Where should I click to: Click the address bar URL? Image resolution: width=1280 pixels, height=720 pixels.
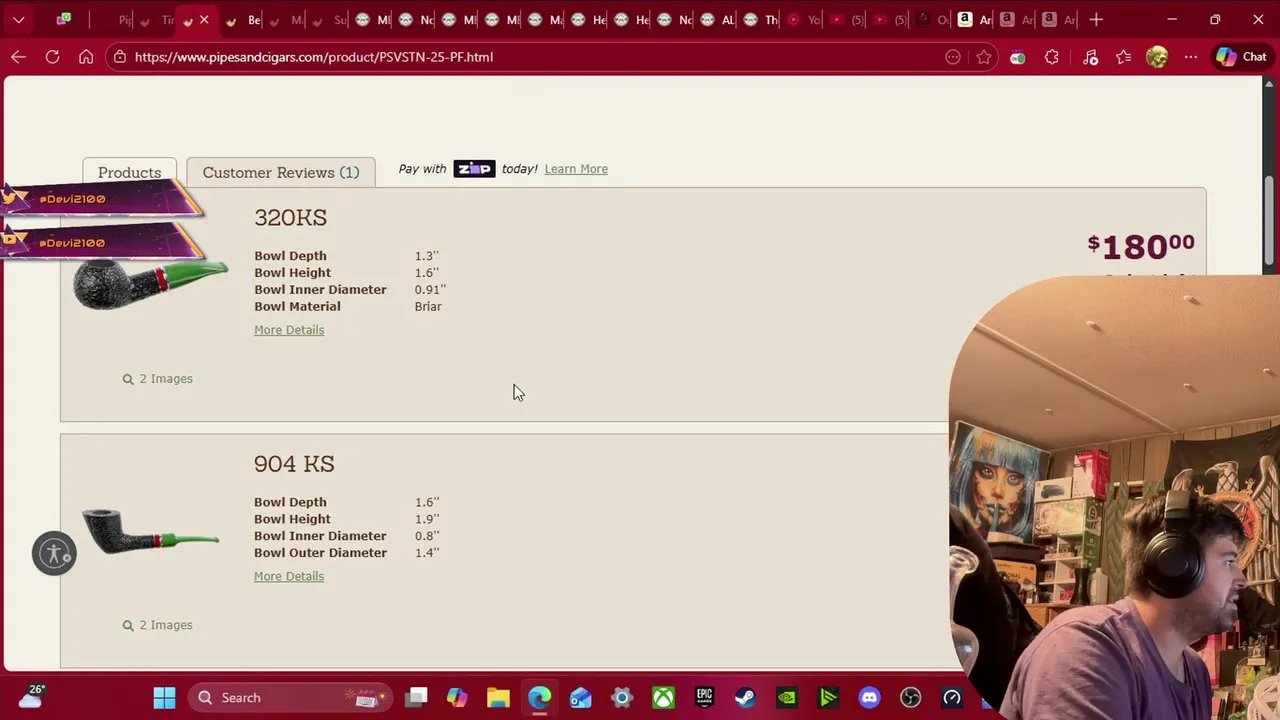(x=313, y=57)
